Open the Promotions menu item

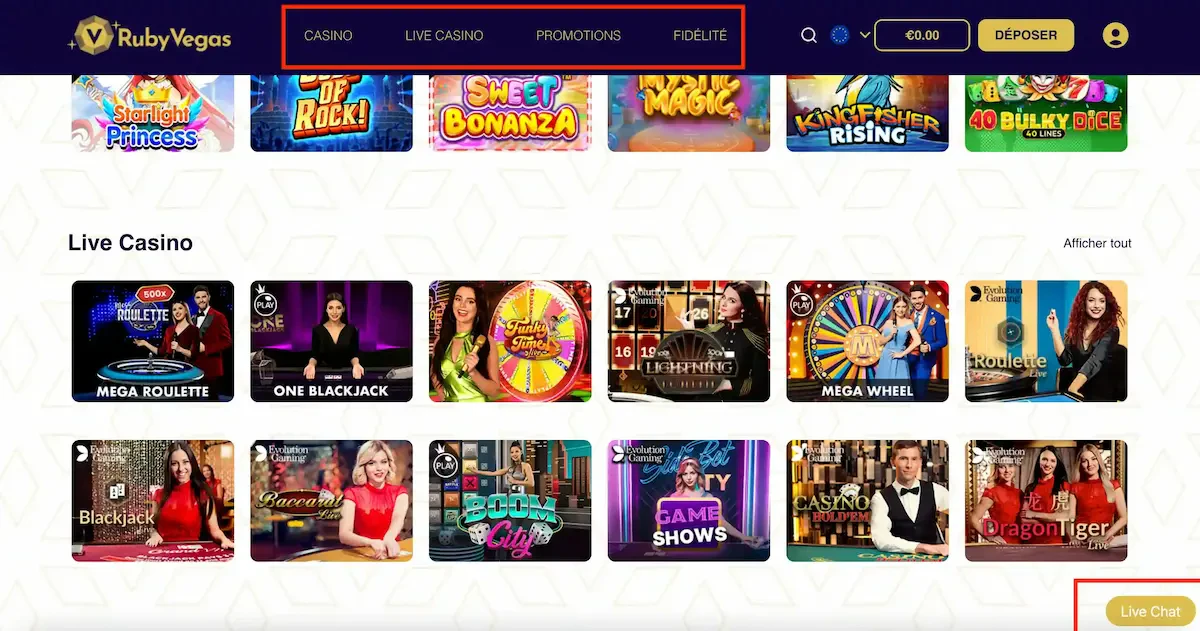click(x=578, y=35)
